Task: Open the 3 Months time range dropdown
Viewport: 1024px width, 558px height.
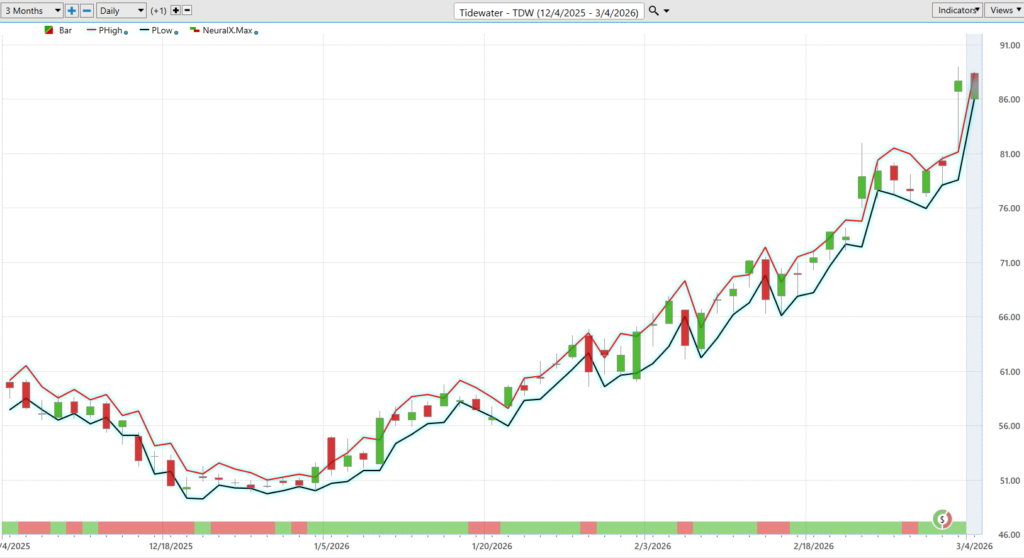Action: click(x=31, y=10)
